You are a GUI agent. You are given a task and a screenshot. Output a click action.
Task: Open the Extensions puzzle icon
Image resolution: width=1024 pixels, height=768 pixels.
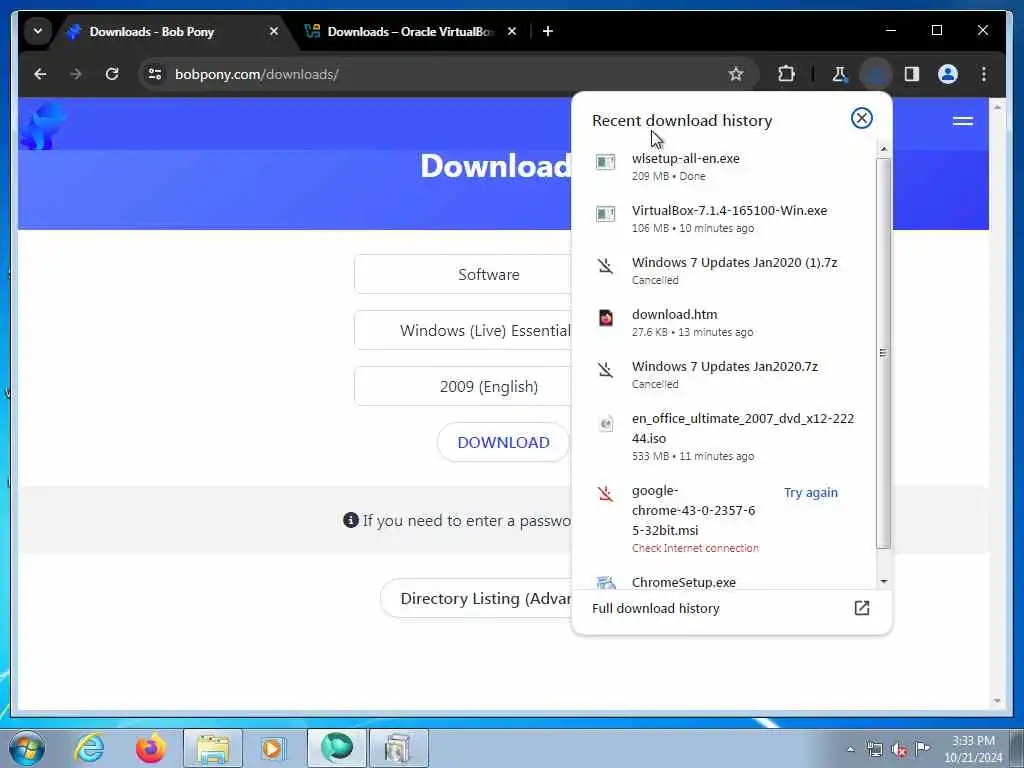(786, 74)
